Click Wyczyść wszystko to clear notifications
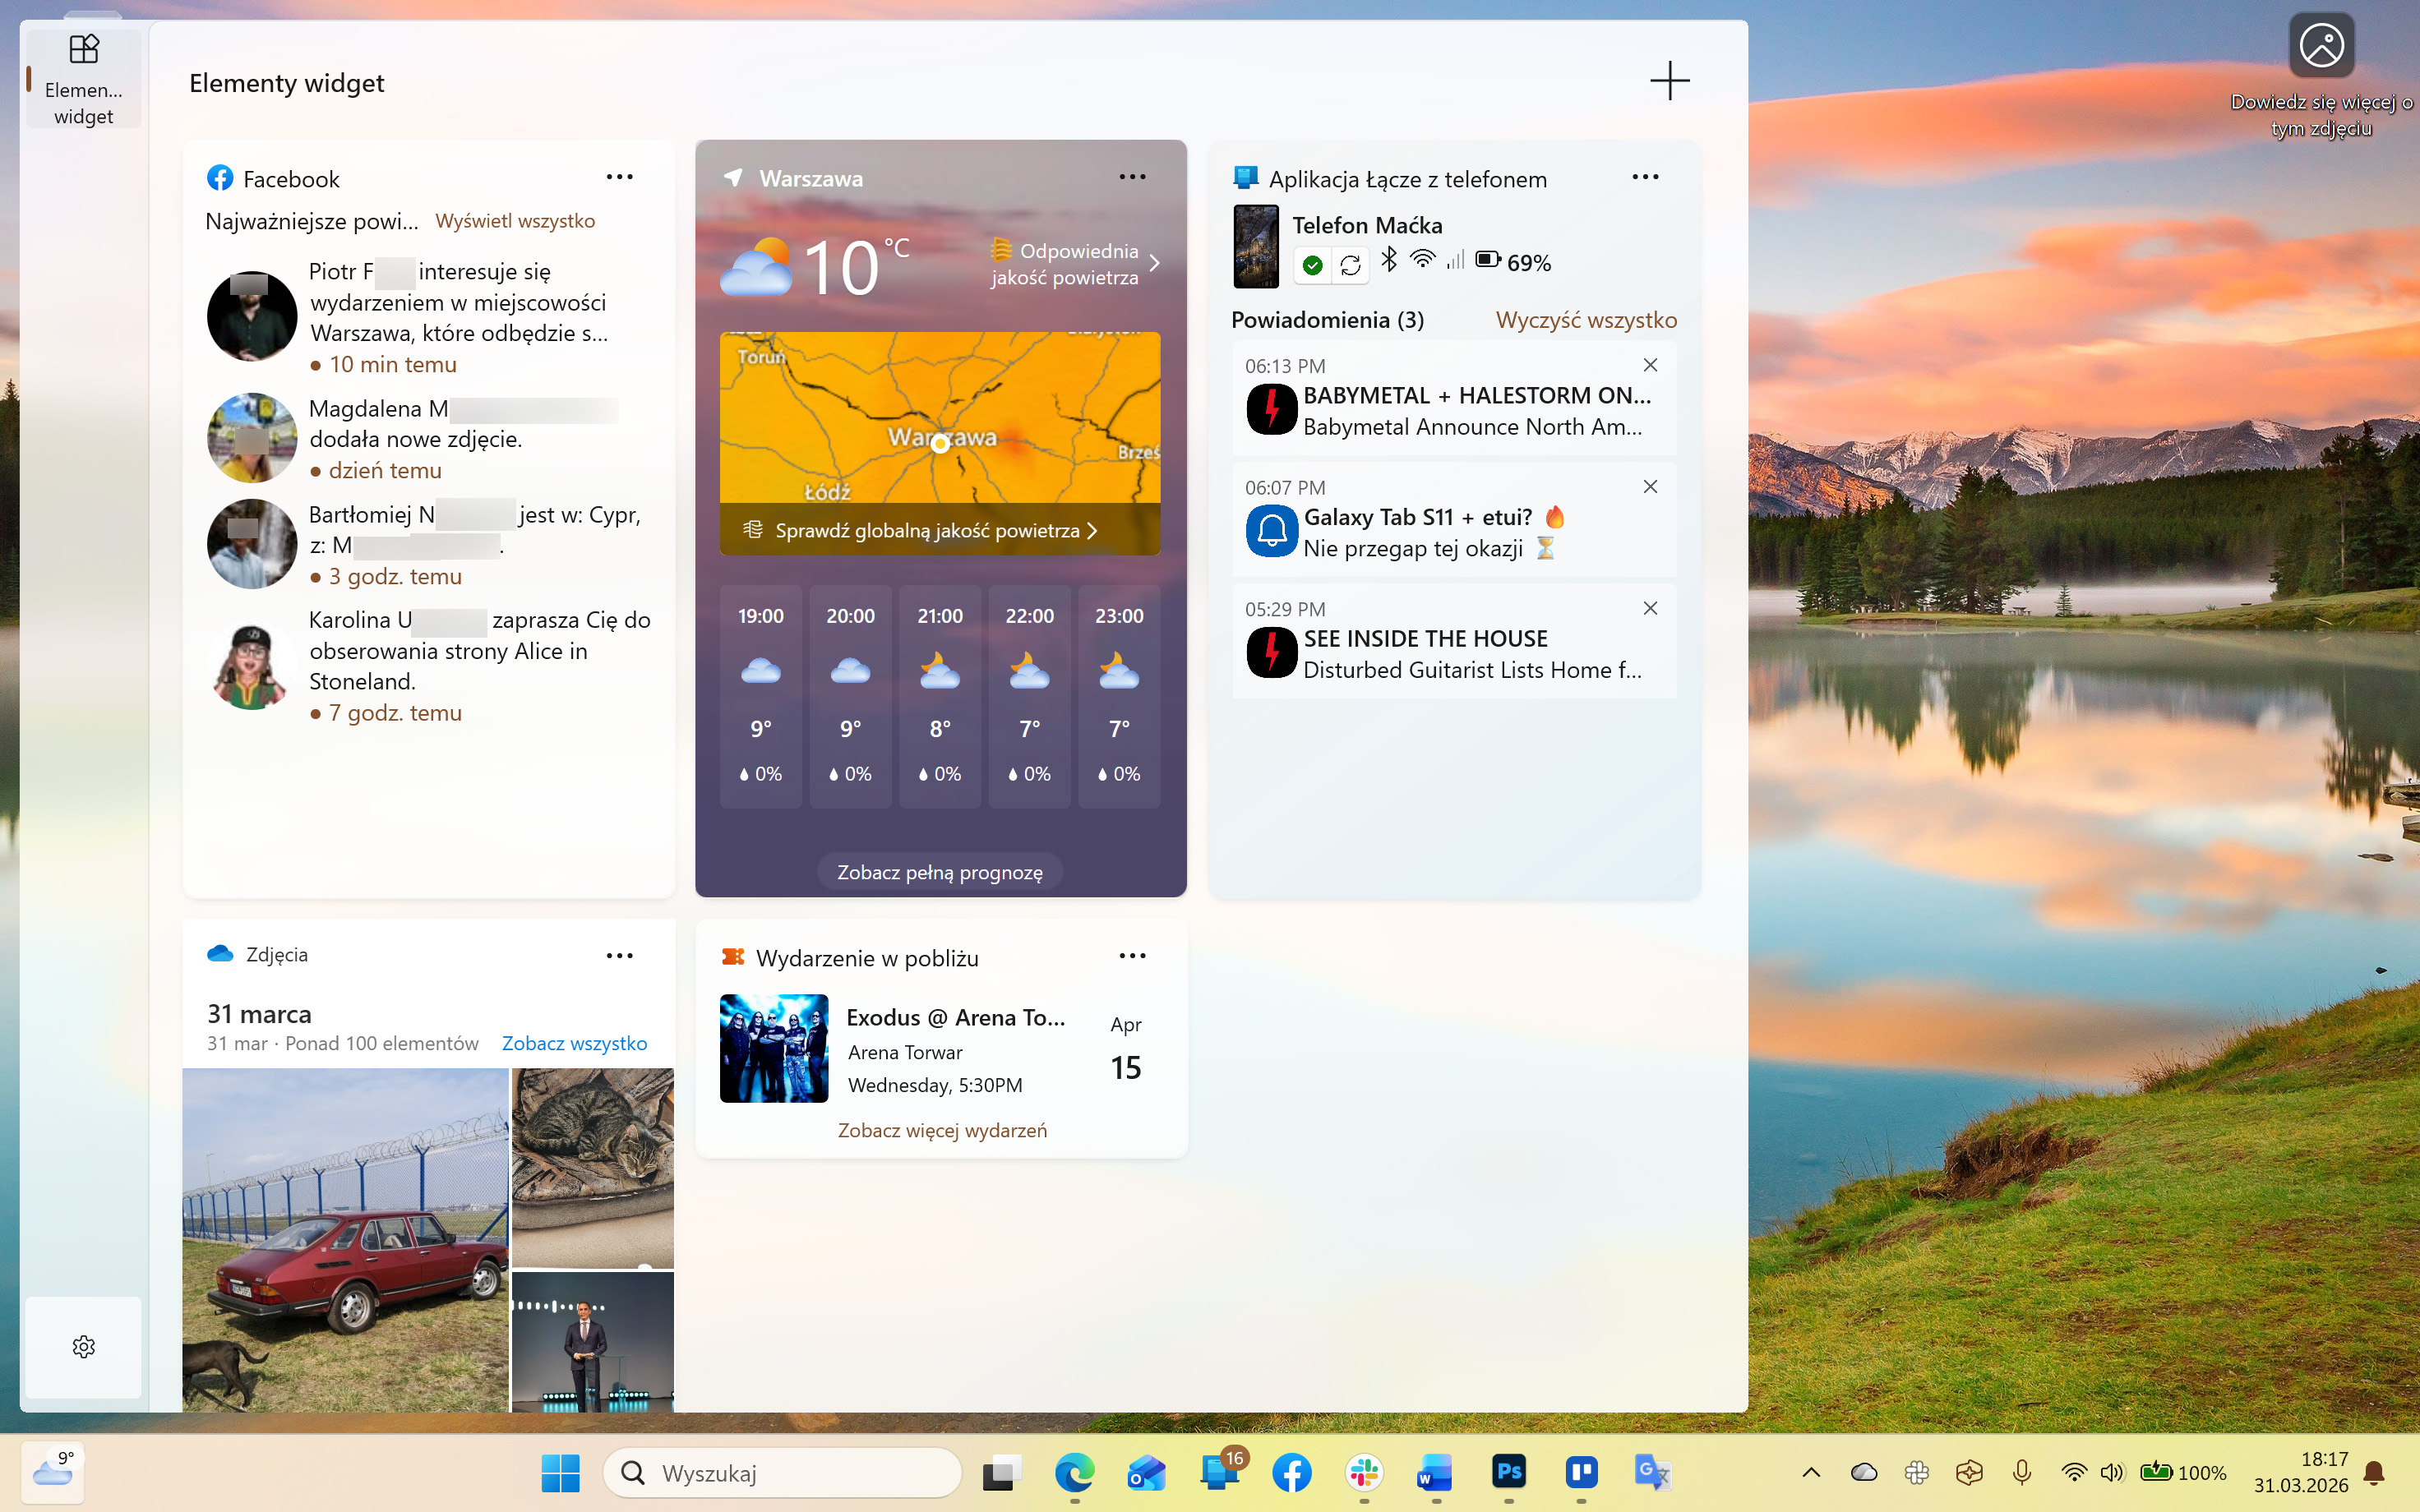 pyautogui.click(x=1586, y=320)
